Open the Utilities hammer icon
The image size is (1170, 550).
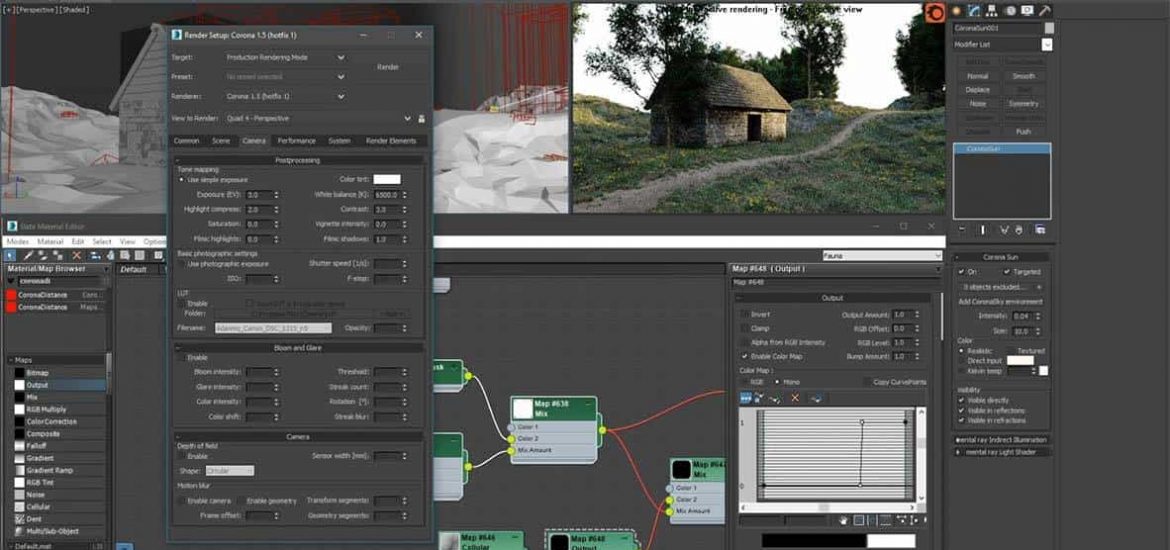(1045, 11)
